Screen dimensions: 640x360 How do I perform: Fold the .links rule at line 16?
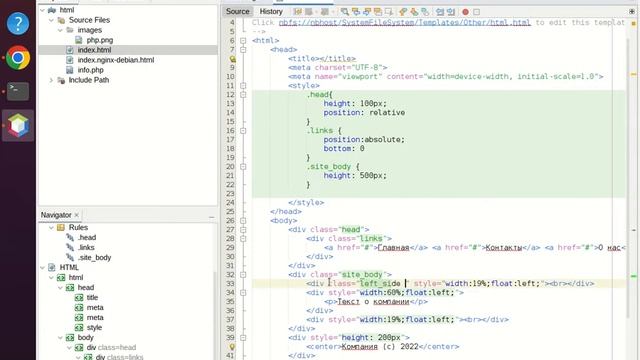(243, 131)
